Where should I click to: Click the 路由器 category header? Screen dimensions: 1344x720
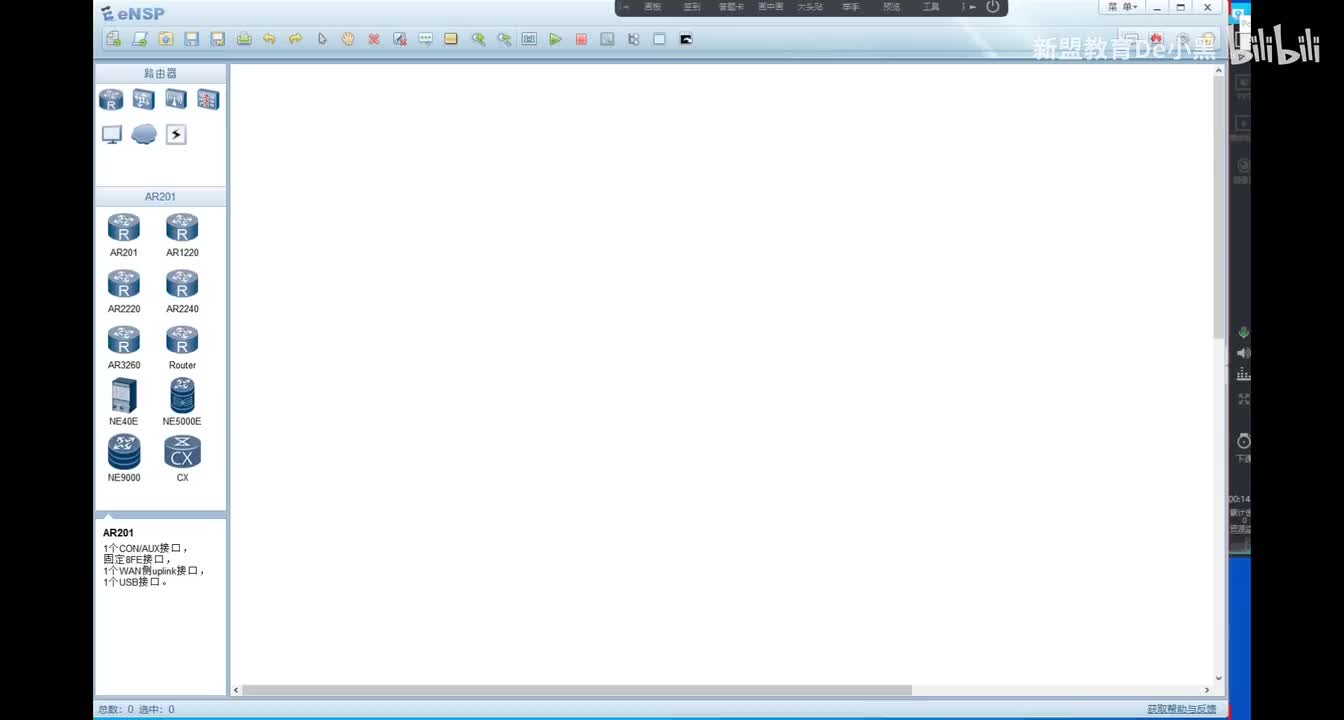coord(160,73)
